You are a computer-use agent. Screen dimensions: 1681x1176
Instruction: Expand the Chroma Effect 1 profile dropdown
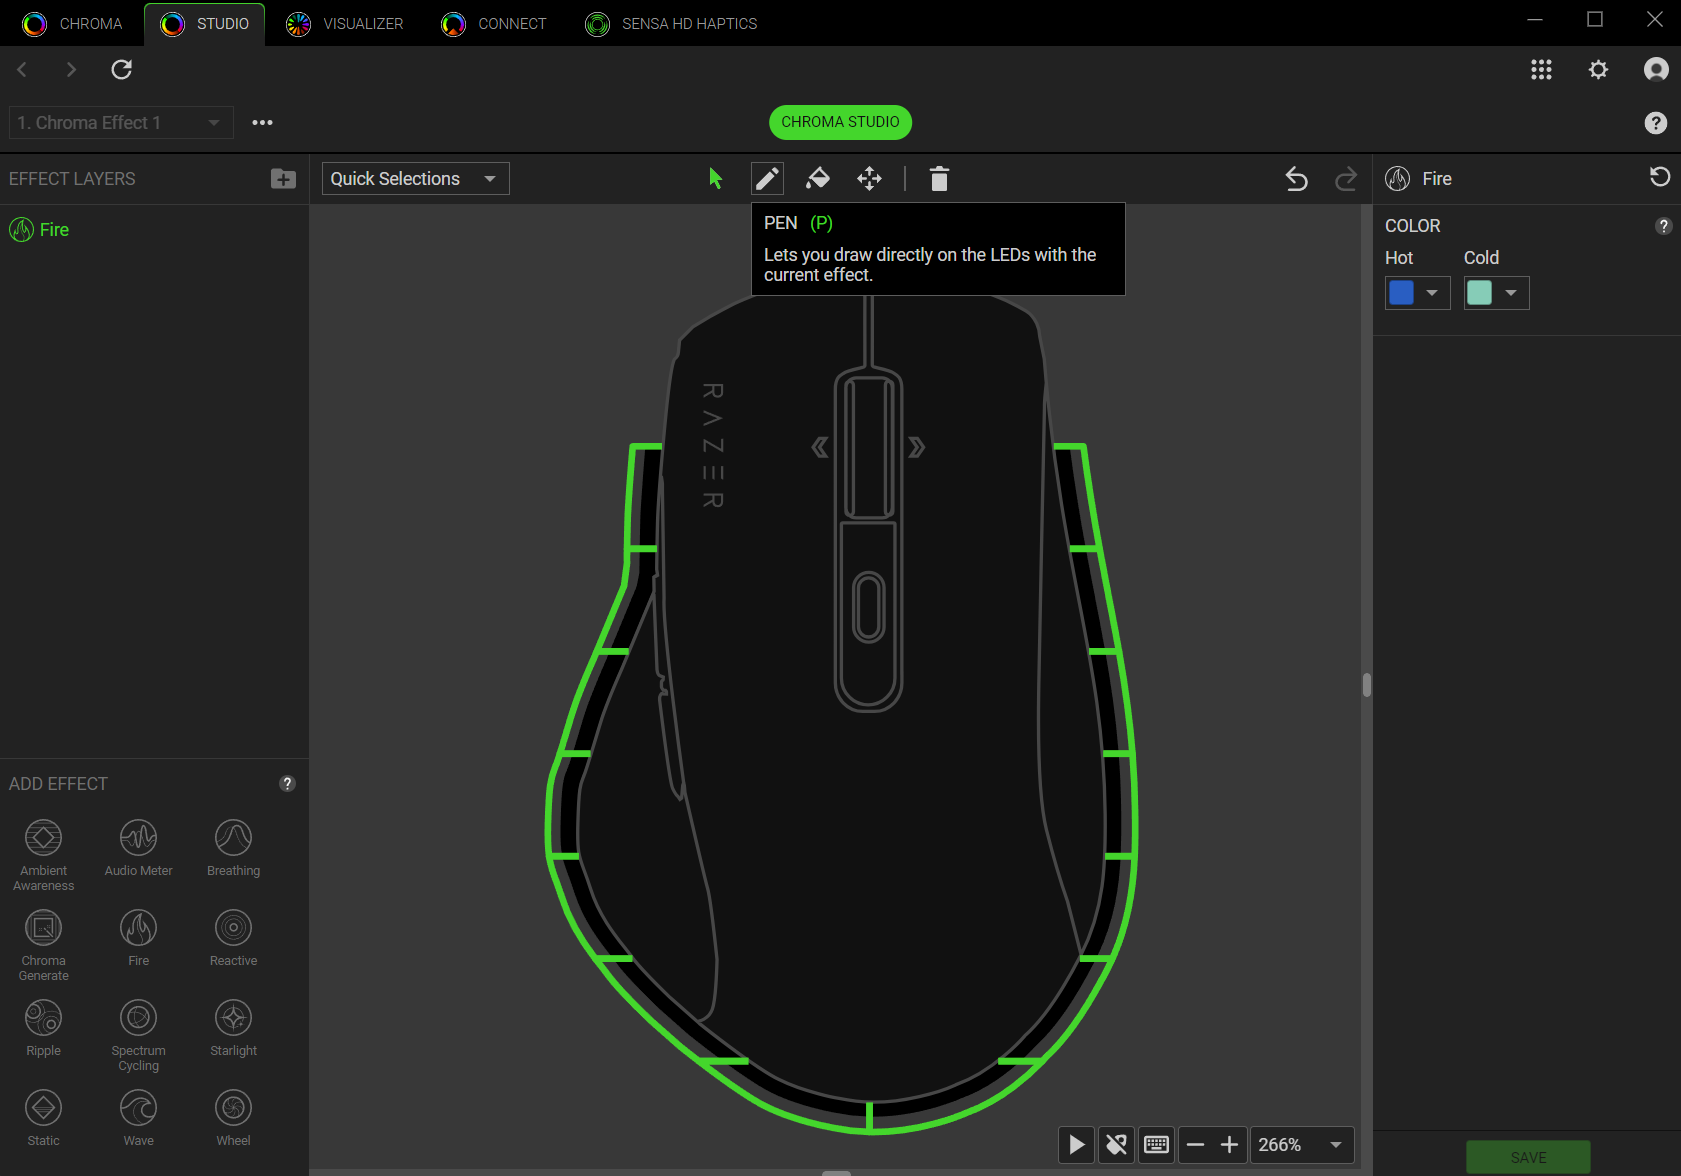click(121, 123)
